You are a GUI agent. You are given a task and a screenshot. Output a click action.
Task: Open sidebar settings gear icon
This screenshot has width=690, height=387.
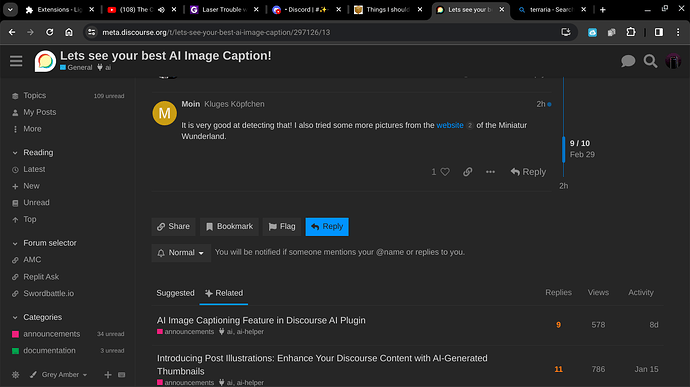coord(15,375)
